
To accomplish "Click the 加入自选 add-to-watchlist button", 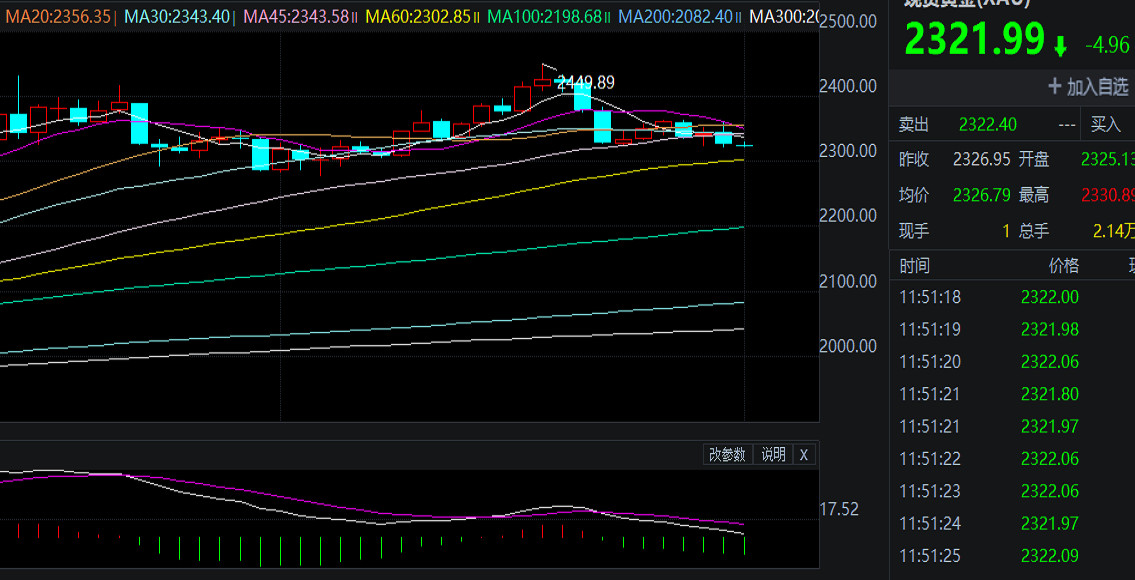I will coord(1088,87).
